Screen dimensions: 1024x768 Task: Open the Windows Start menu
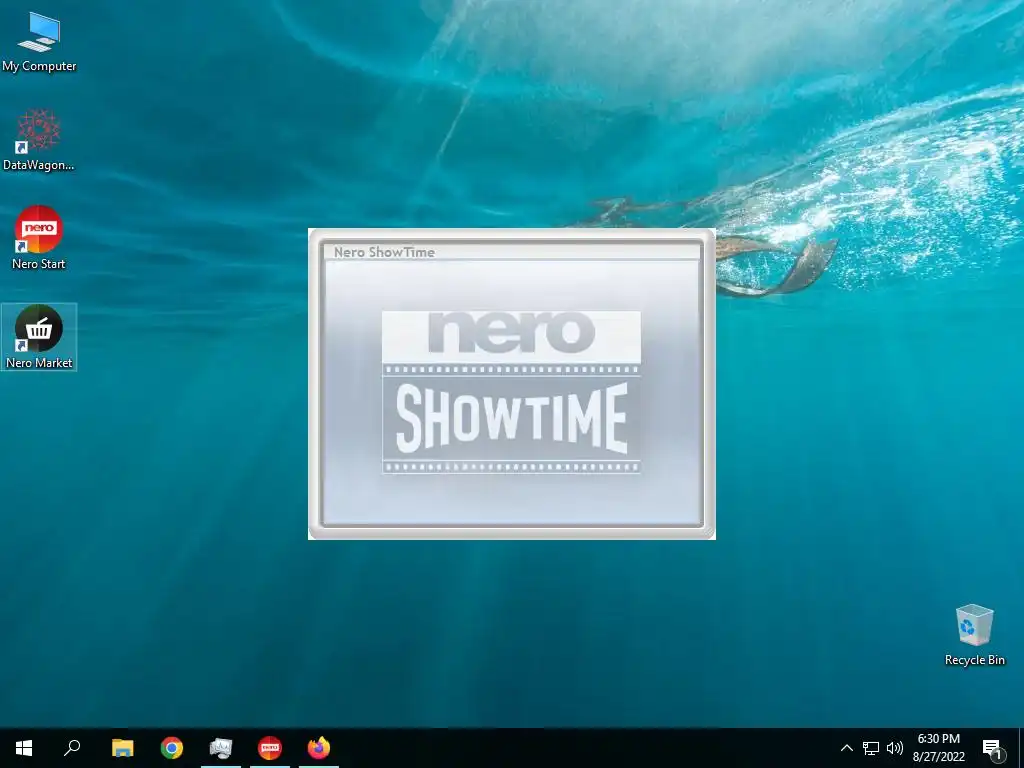(24, 748)
